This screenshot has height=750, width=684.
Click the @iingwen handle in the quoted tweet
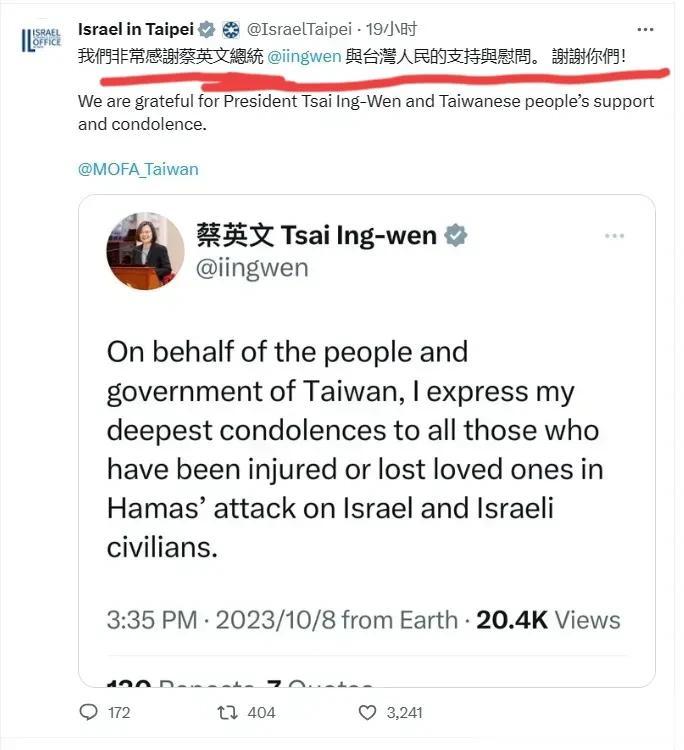click(252, 268)
